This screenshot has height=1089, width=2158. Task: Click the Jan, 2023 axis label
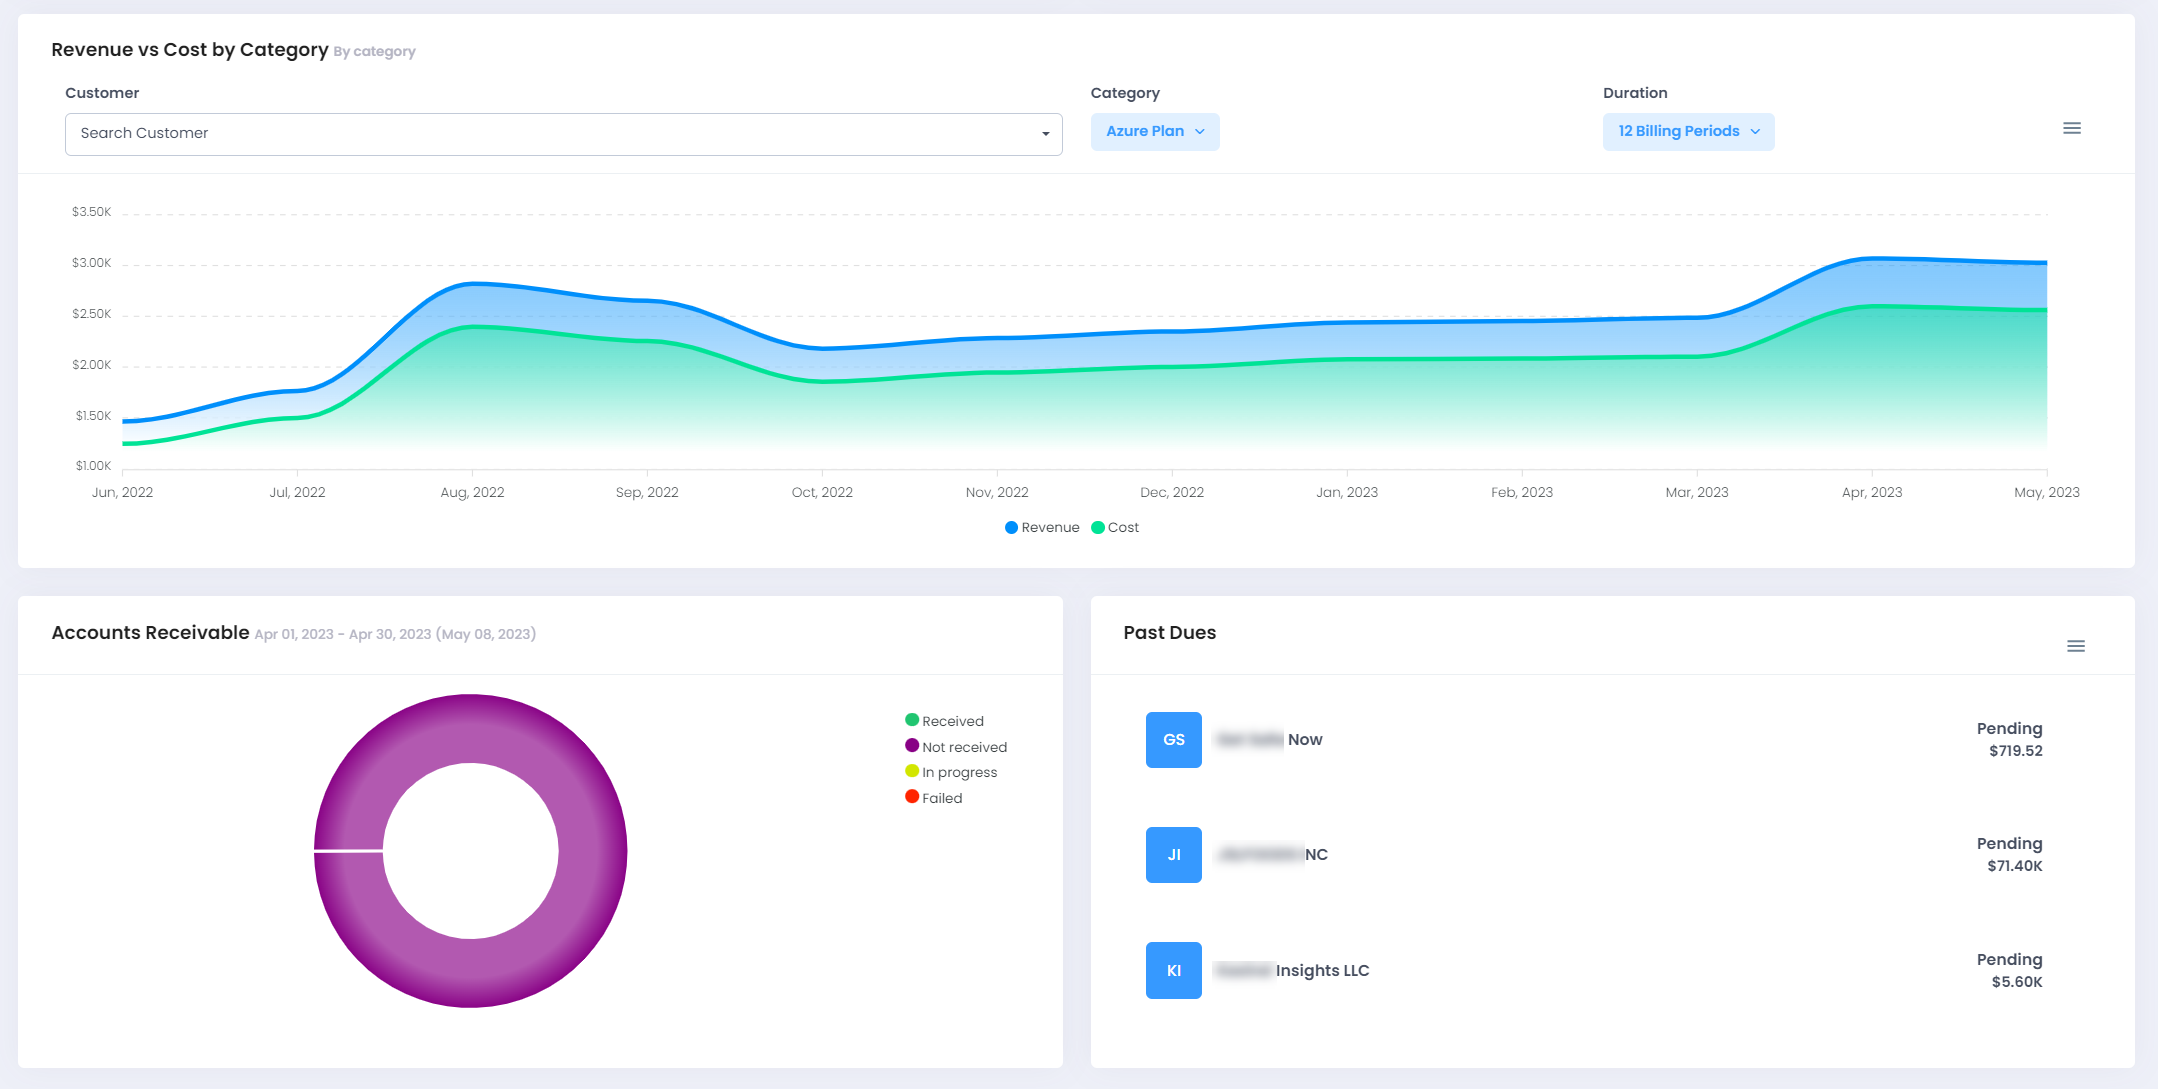1347,492
